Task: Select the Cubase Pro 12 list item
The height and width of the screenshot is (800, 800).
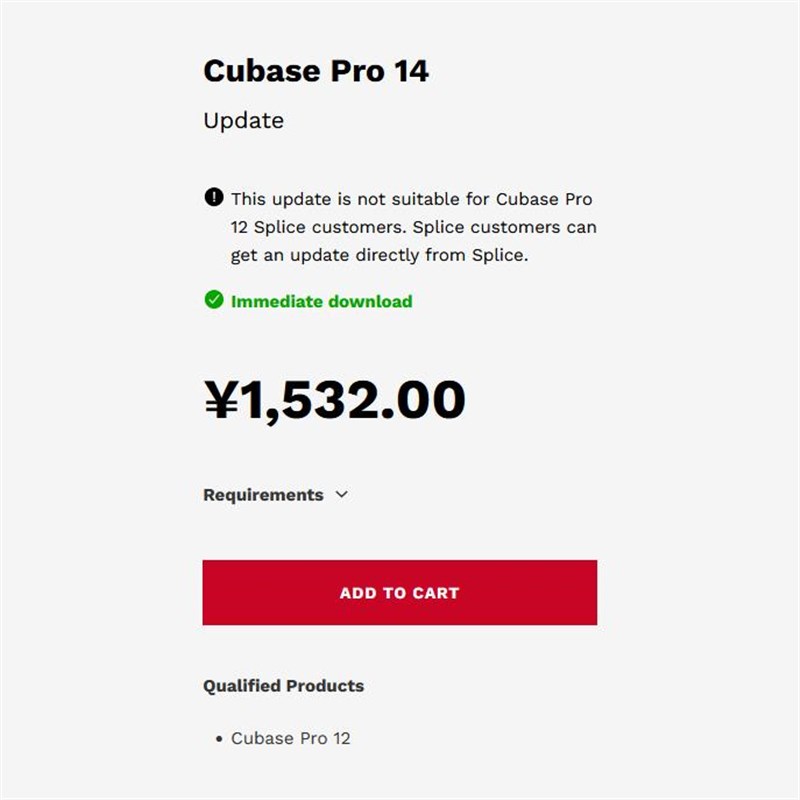Action: coord(290,739)
